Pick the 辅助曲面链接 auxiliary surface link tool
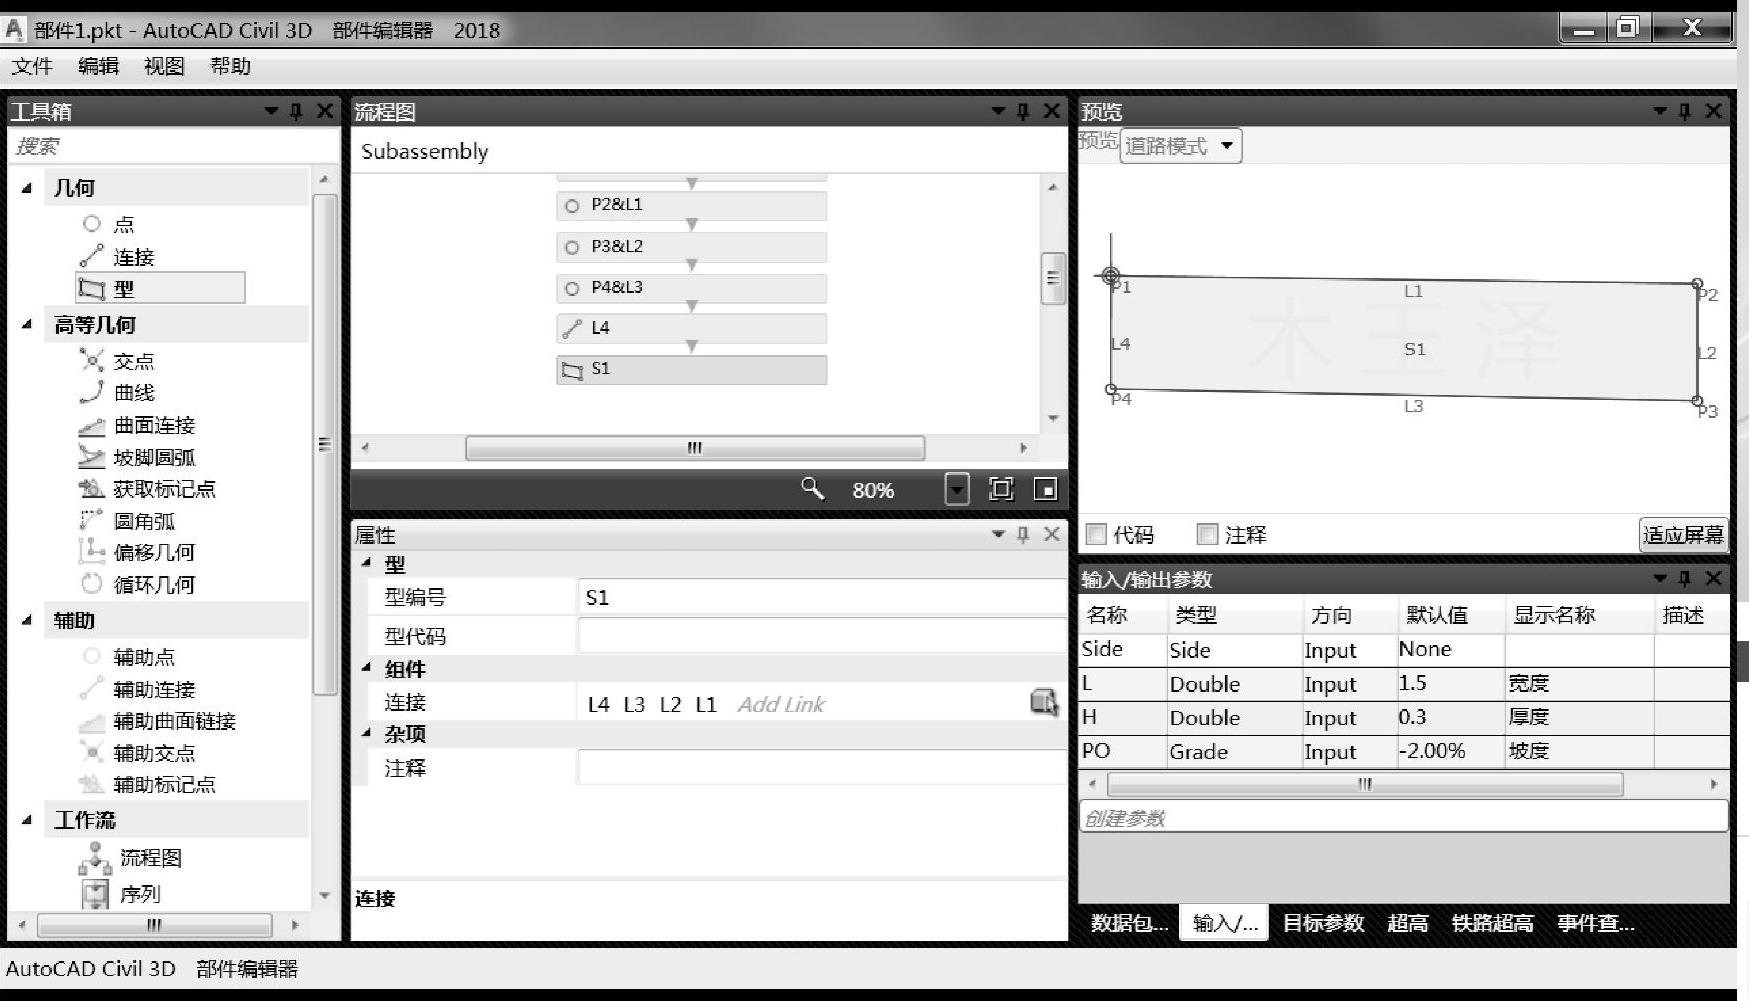Image resolution: width=1749 pixels, height=1001 pixels. coord(158,721)
